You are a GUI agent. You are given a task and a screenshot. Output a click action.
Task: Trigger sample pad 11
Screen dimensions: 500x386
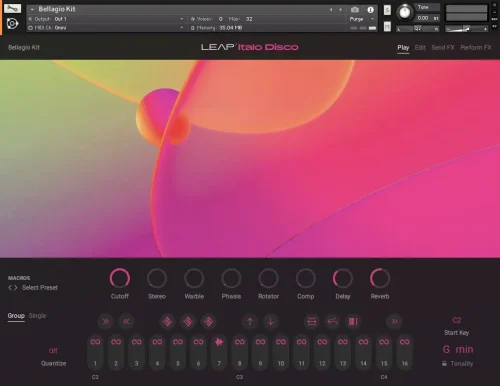(x=302, y=353)
